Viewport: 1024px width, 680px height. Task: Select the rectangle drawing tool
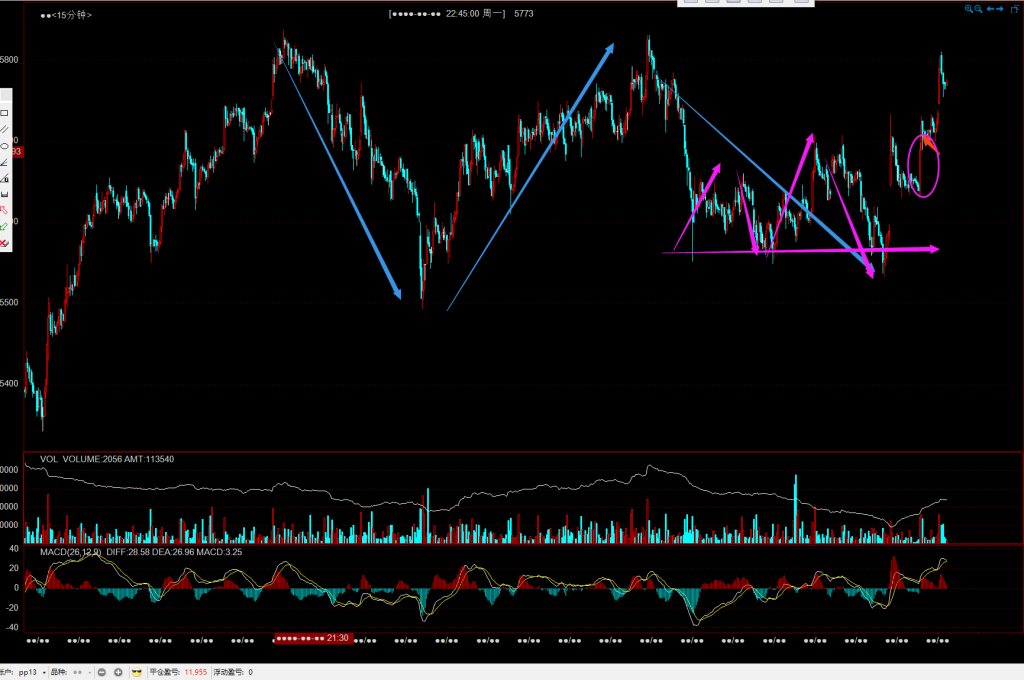point(4,113)
